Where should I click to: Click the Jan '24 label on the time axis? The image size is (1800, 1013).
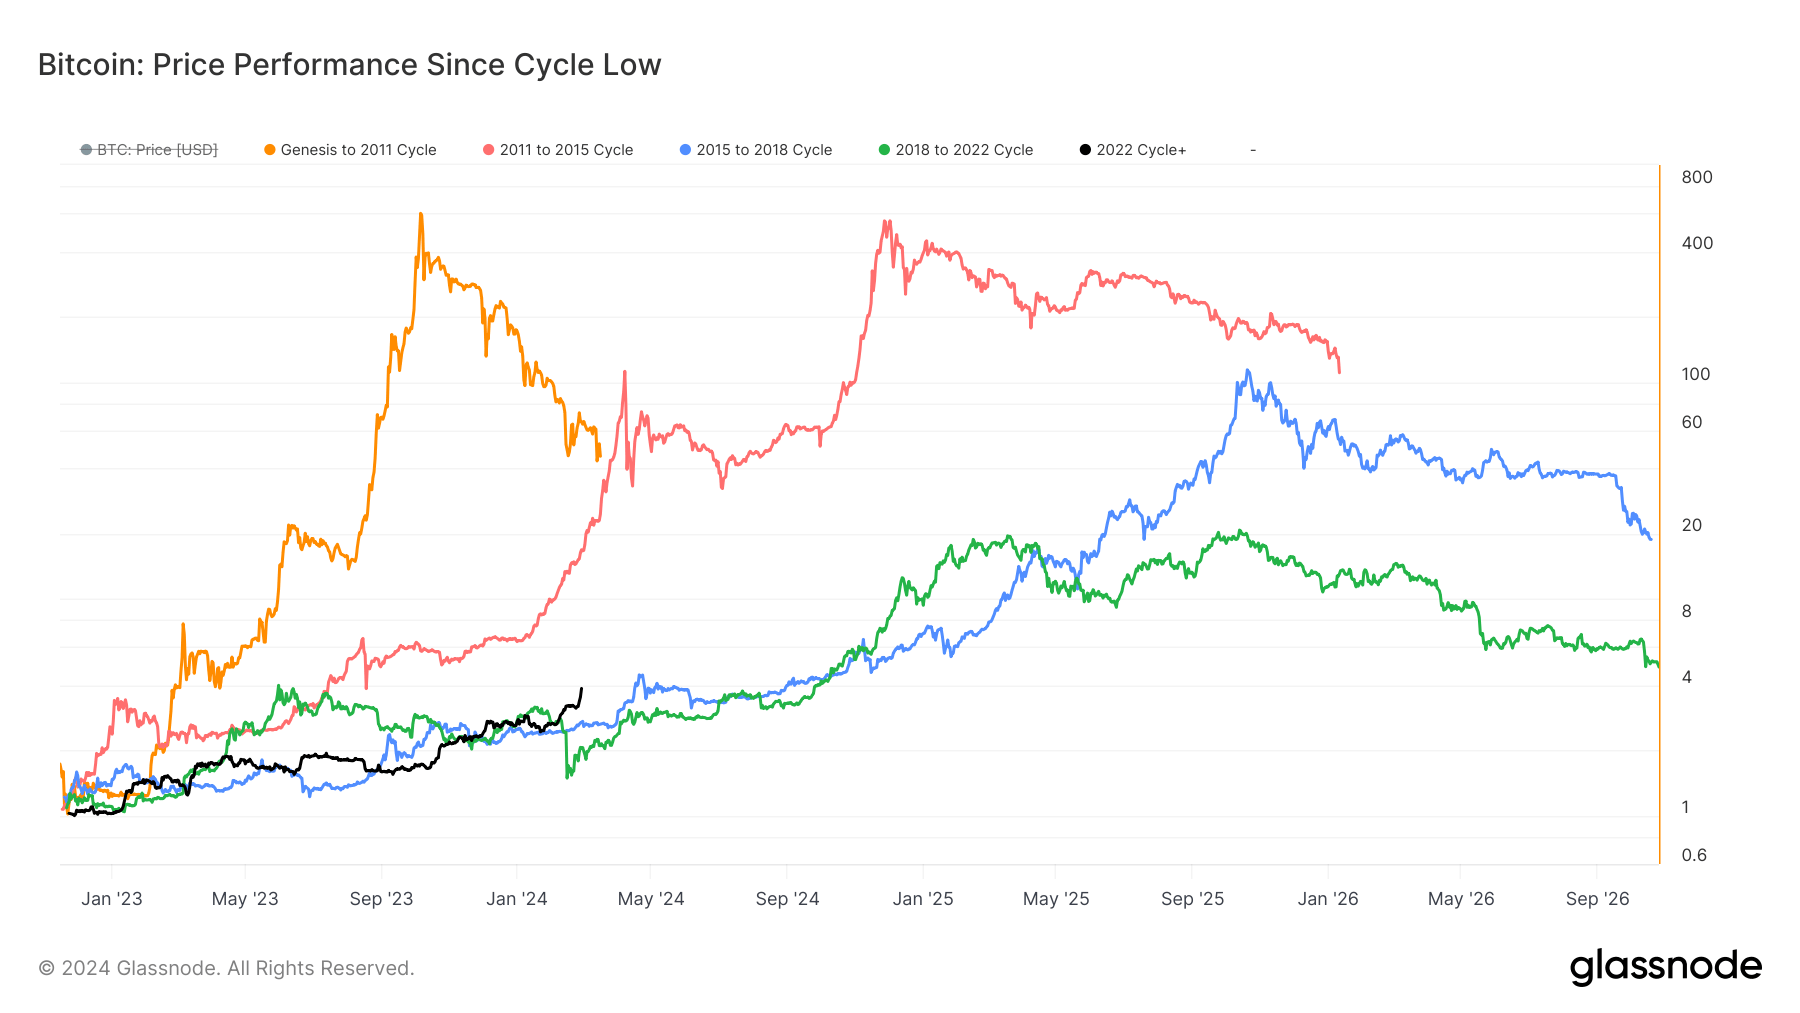[x=517, y=899]
